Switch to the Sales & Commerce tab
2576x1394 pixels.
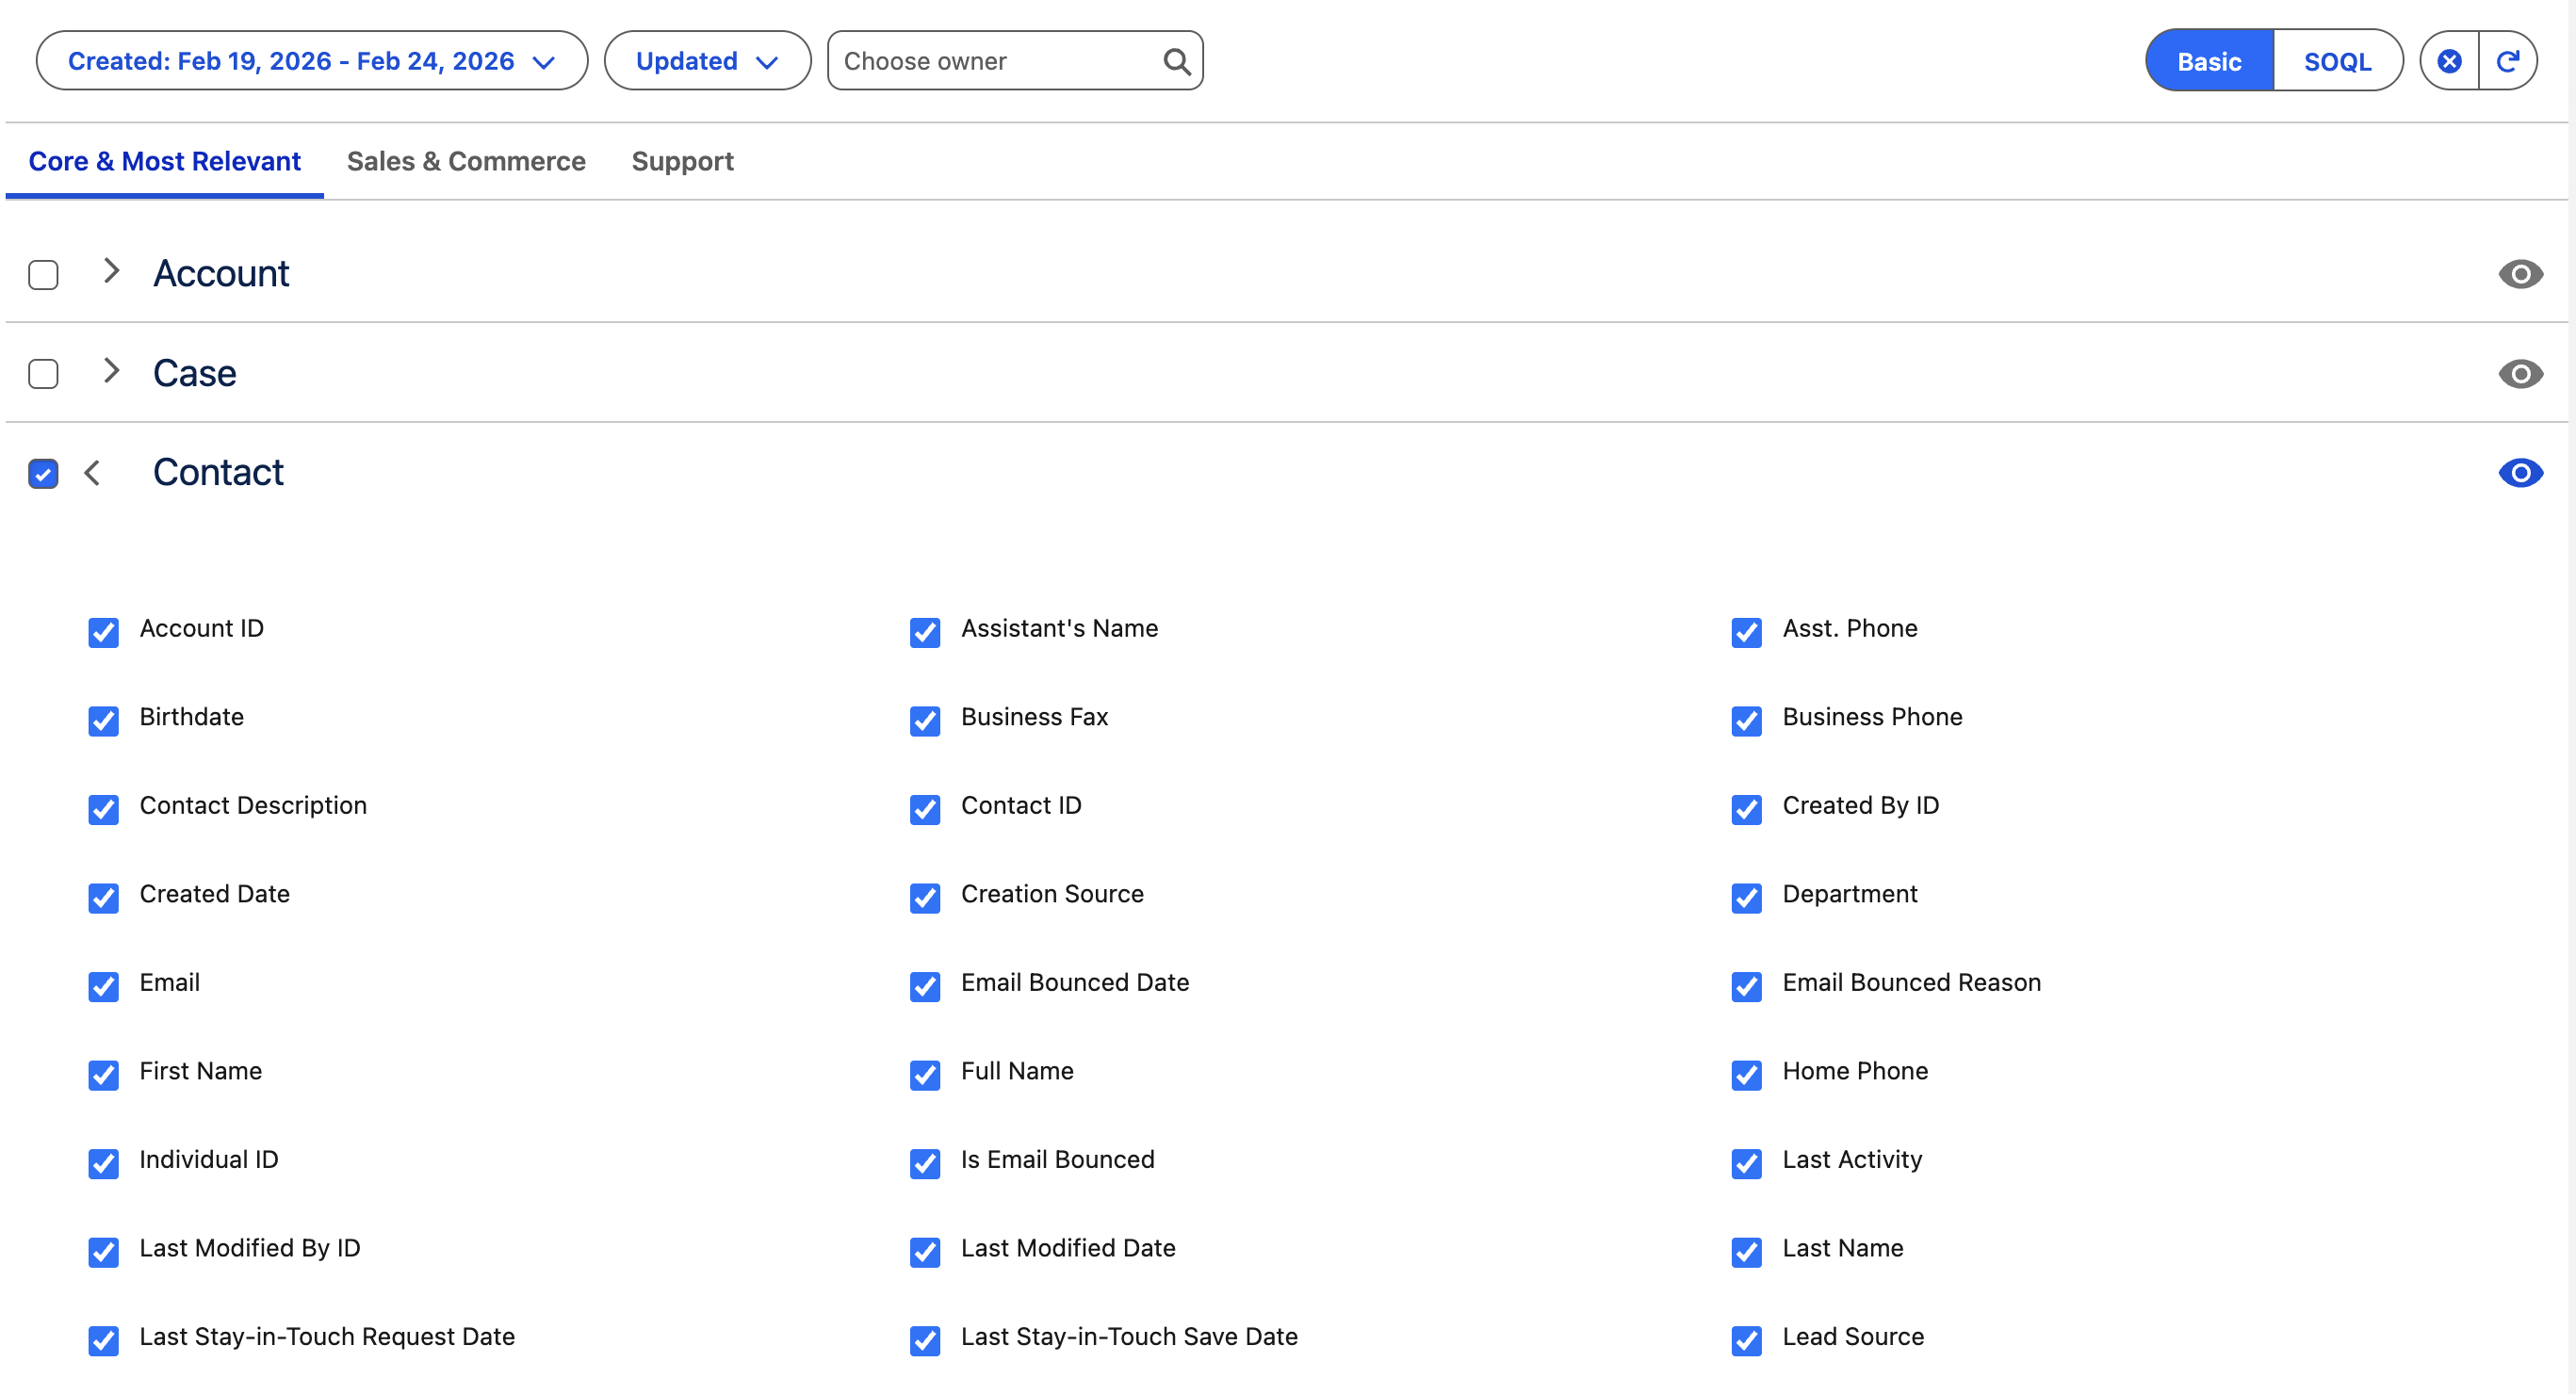pos(466,162)
